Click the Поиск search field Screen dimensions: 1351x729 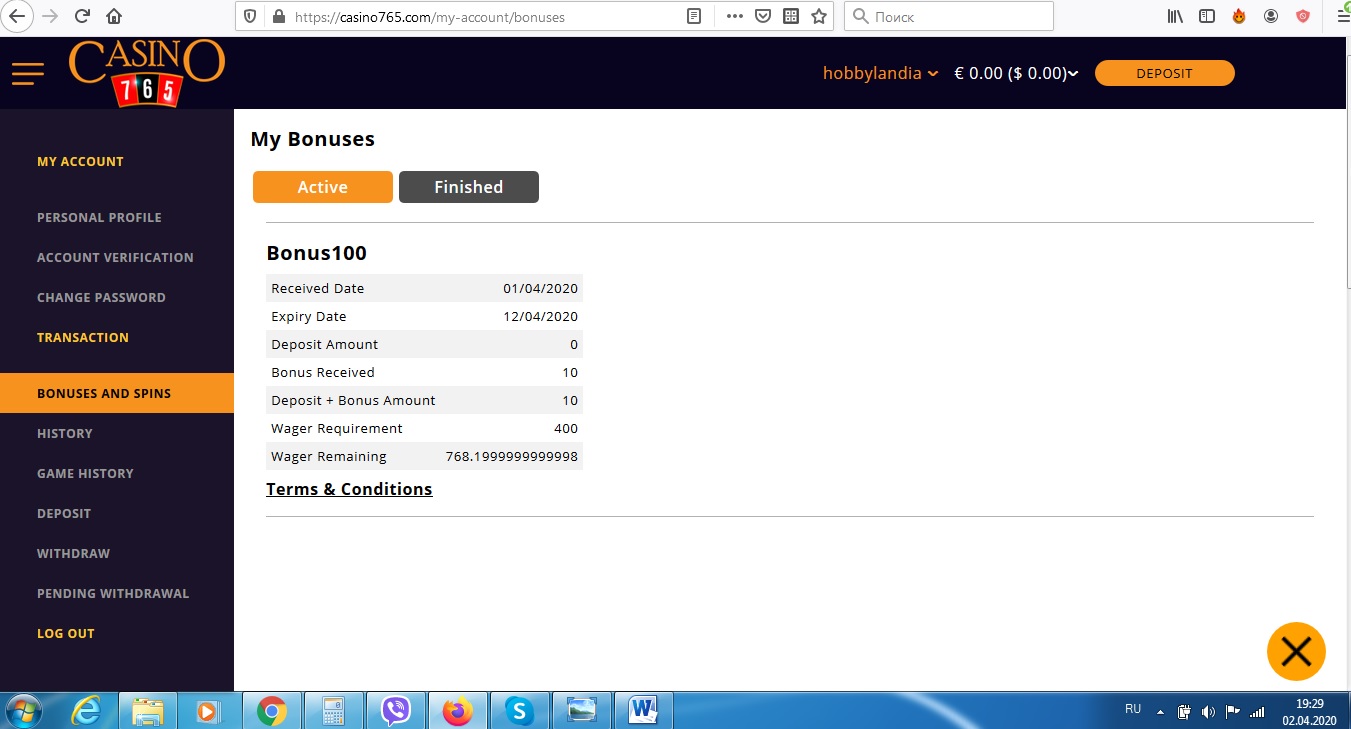click(949, 16)
